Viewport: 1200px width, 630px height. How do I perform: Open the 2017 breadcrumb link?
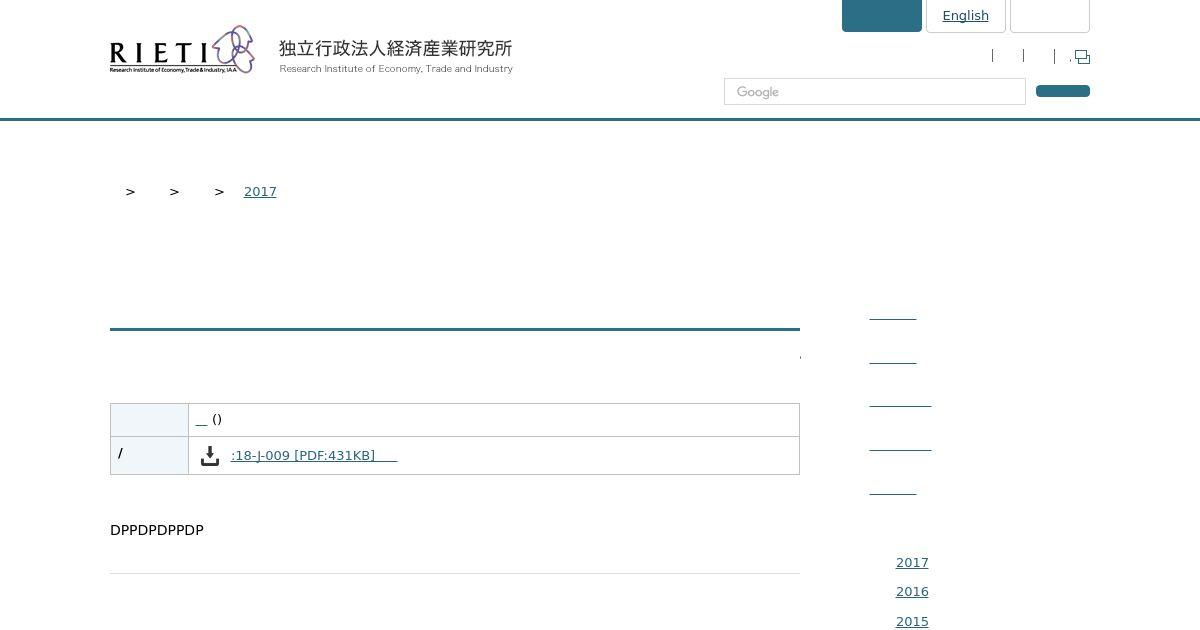pyautogui.click(x=260, y=192)
